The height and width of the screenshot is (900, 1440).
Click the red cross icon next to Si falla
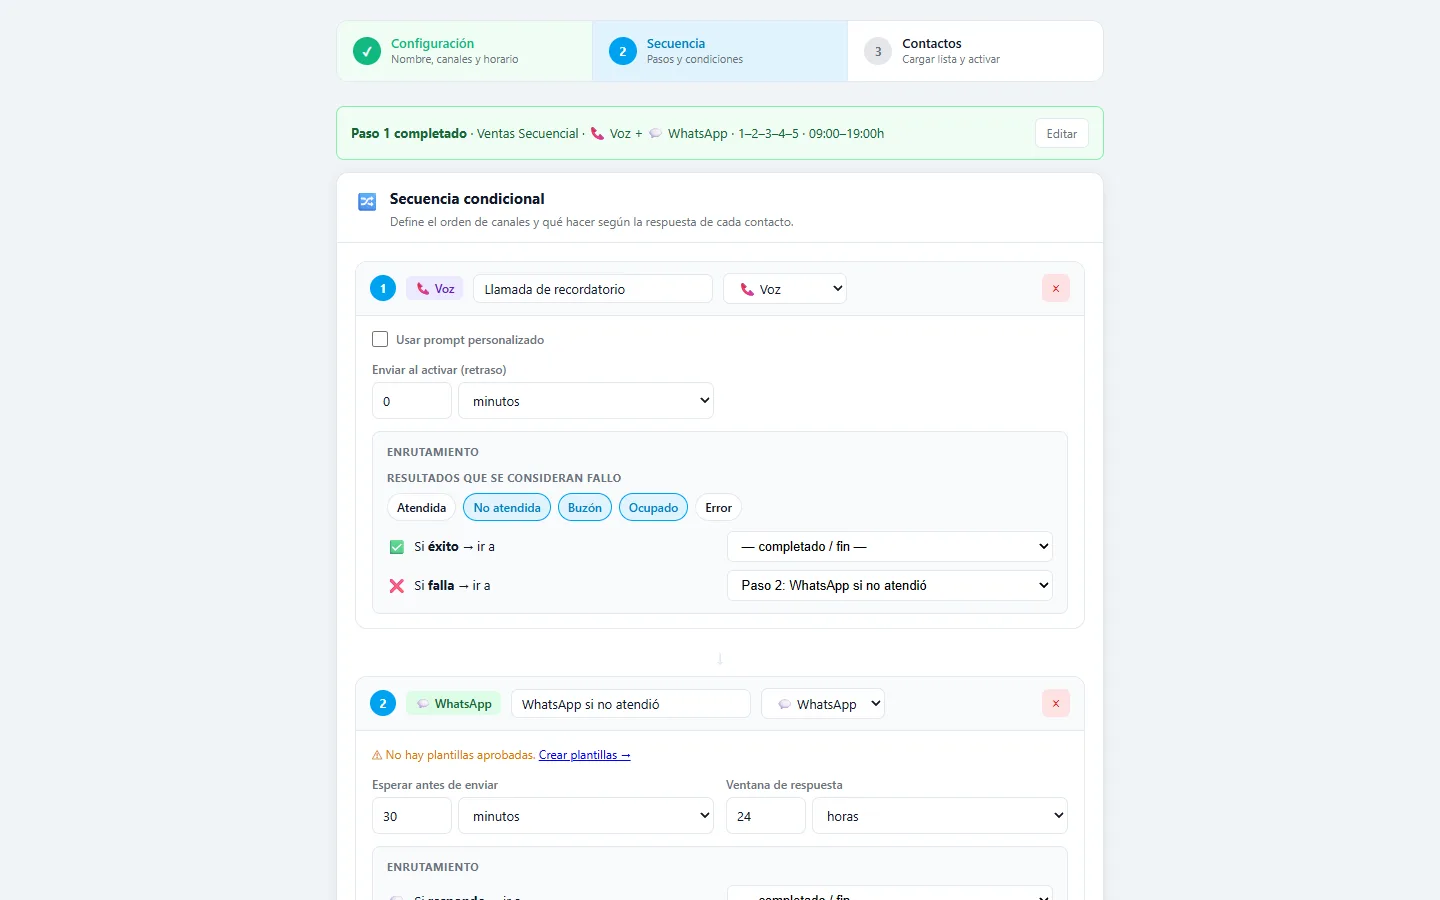tap(397, 586)
